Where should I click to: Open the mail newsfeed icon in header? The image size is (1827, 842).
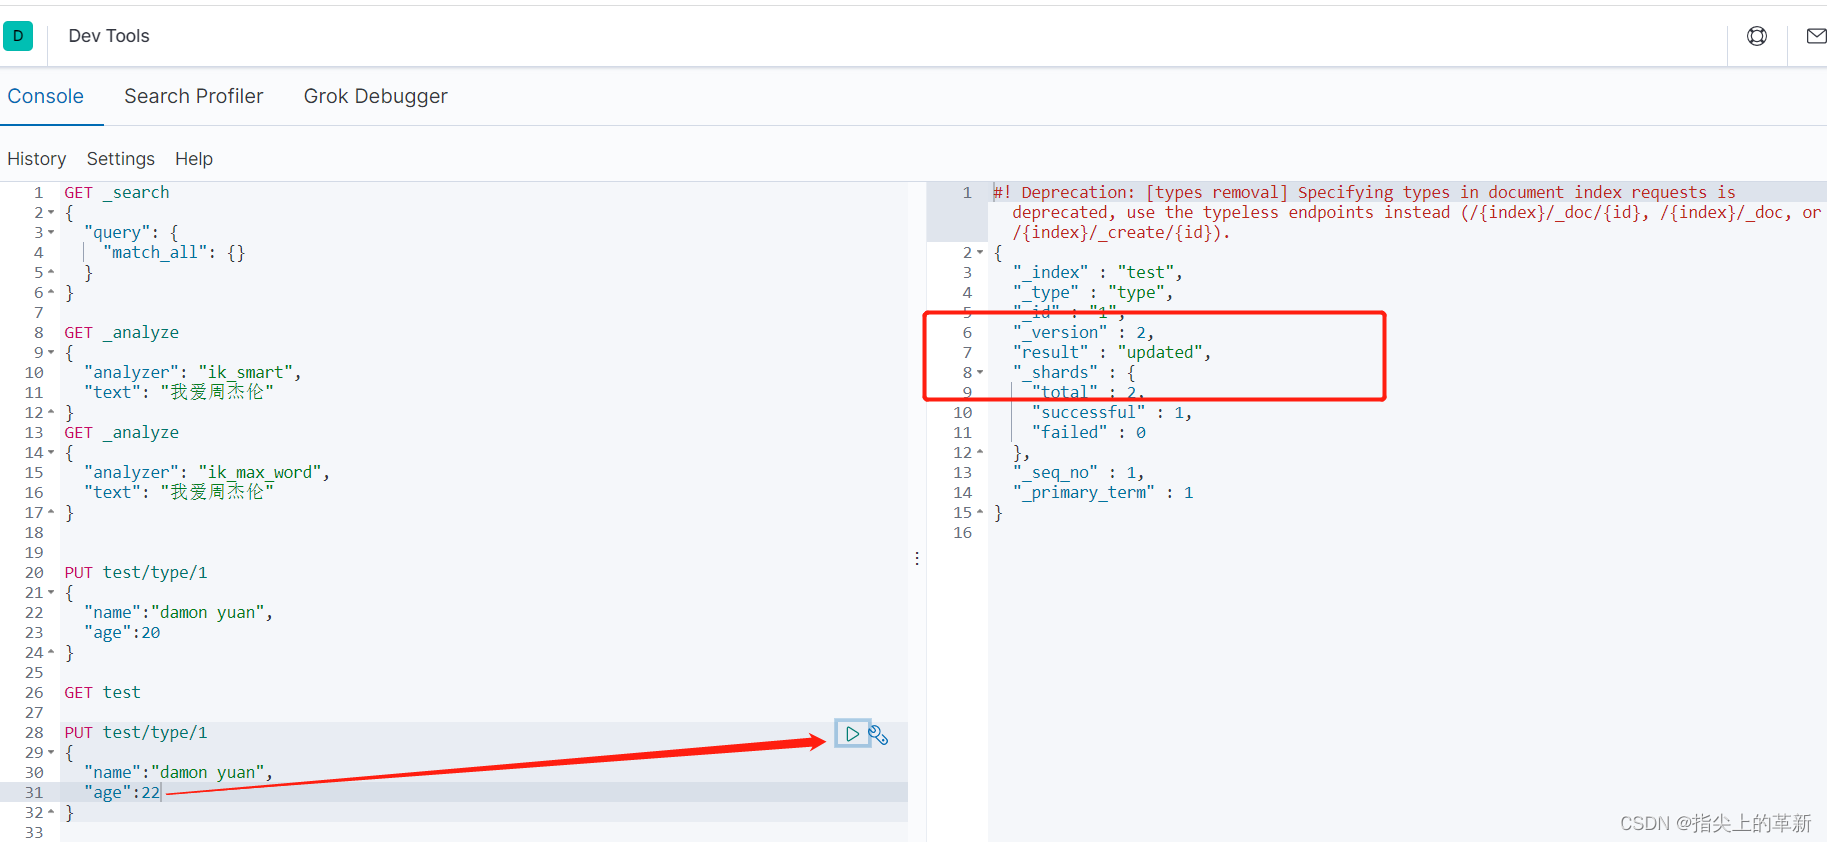point(1816,36)
